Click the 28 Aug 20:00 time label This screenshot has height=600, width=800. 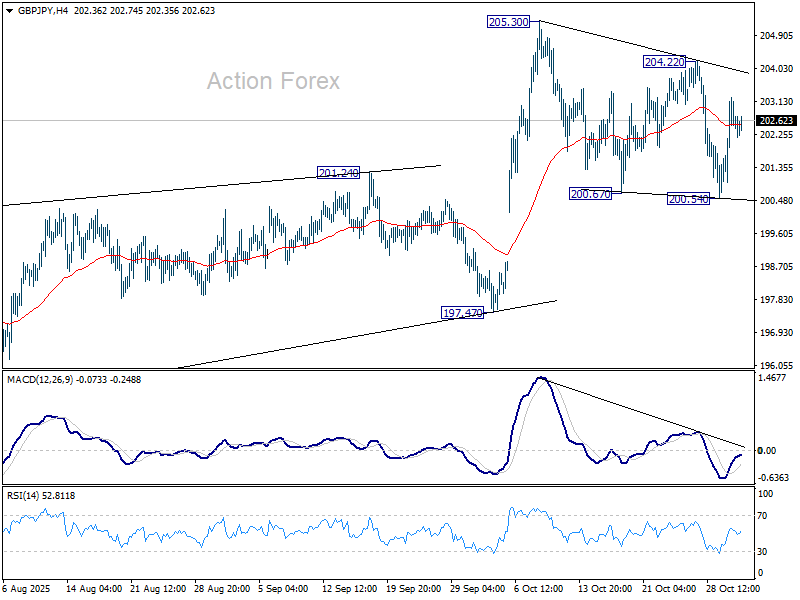point(222,589)
